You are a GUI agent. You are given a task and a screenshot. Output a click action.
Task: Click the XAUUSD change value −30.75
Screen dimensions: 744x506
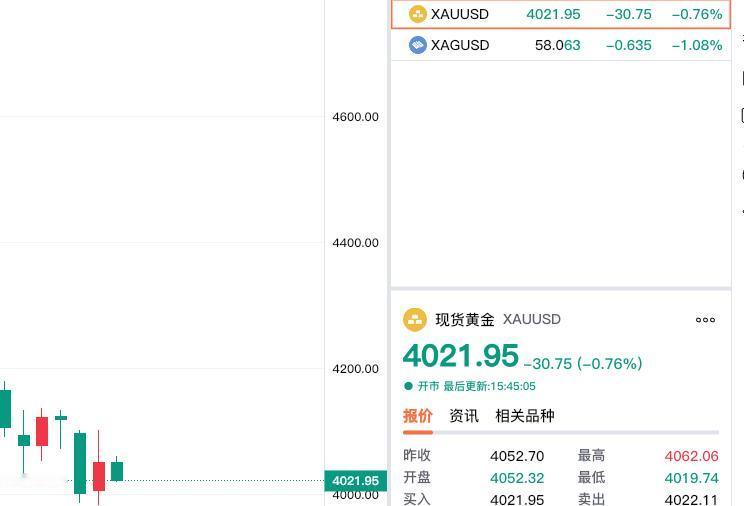pos(629,14)
